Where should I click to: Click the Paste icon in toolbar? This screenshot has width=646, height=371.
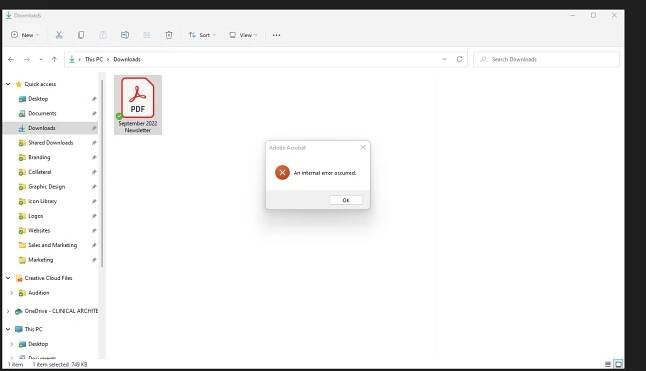(x=103, y=35)
